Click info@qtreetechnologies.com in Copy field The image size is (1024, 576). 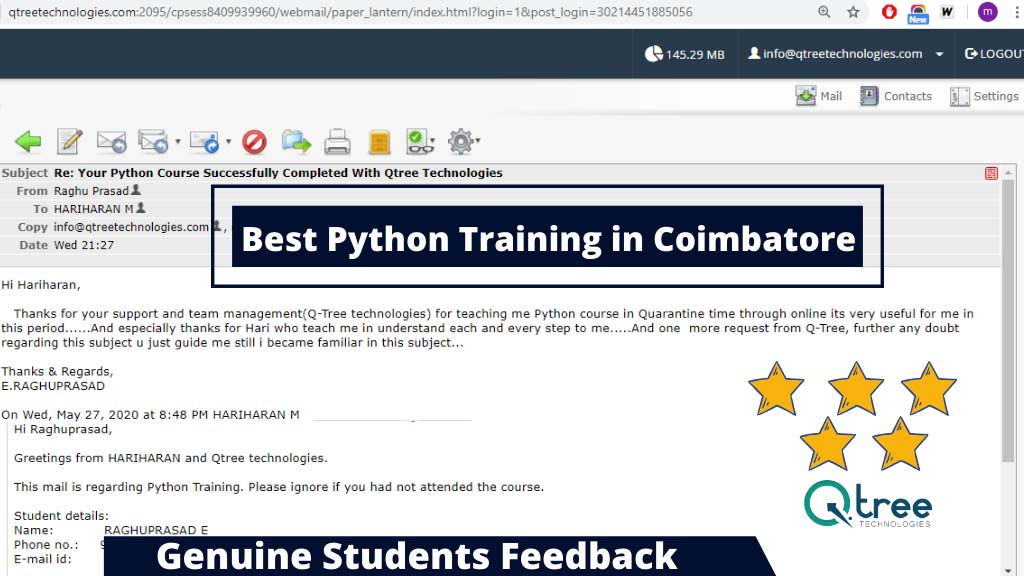click(131, 227)
